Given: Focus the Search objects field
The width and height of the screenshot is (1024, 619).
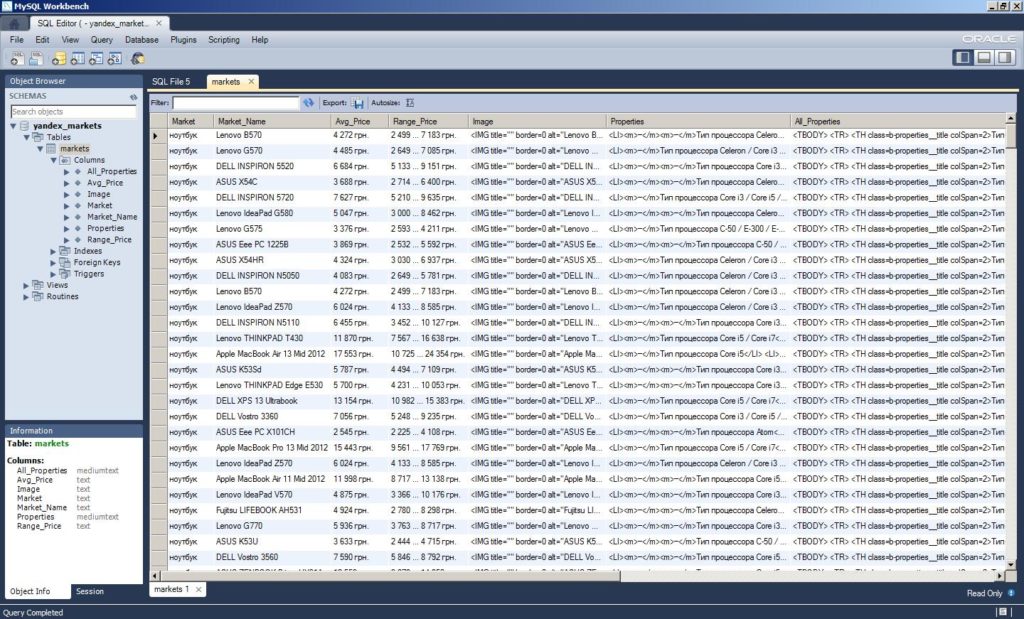Looking at the screenshot, I should tap(73, 112).
